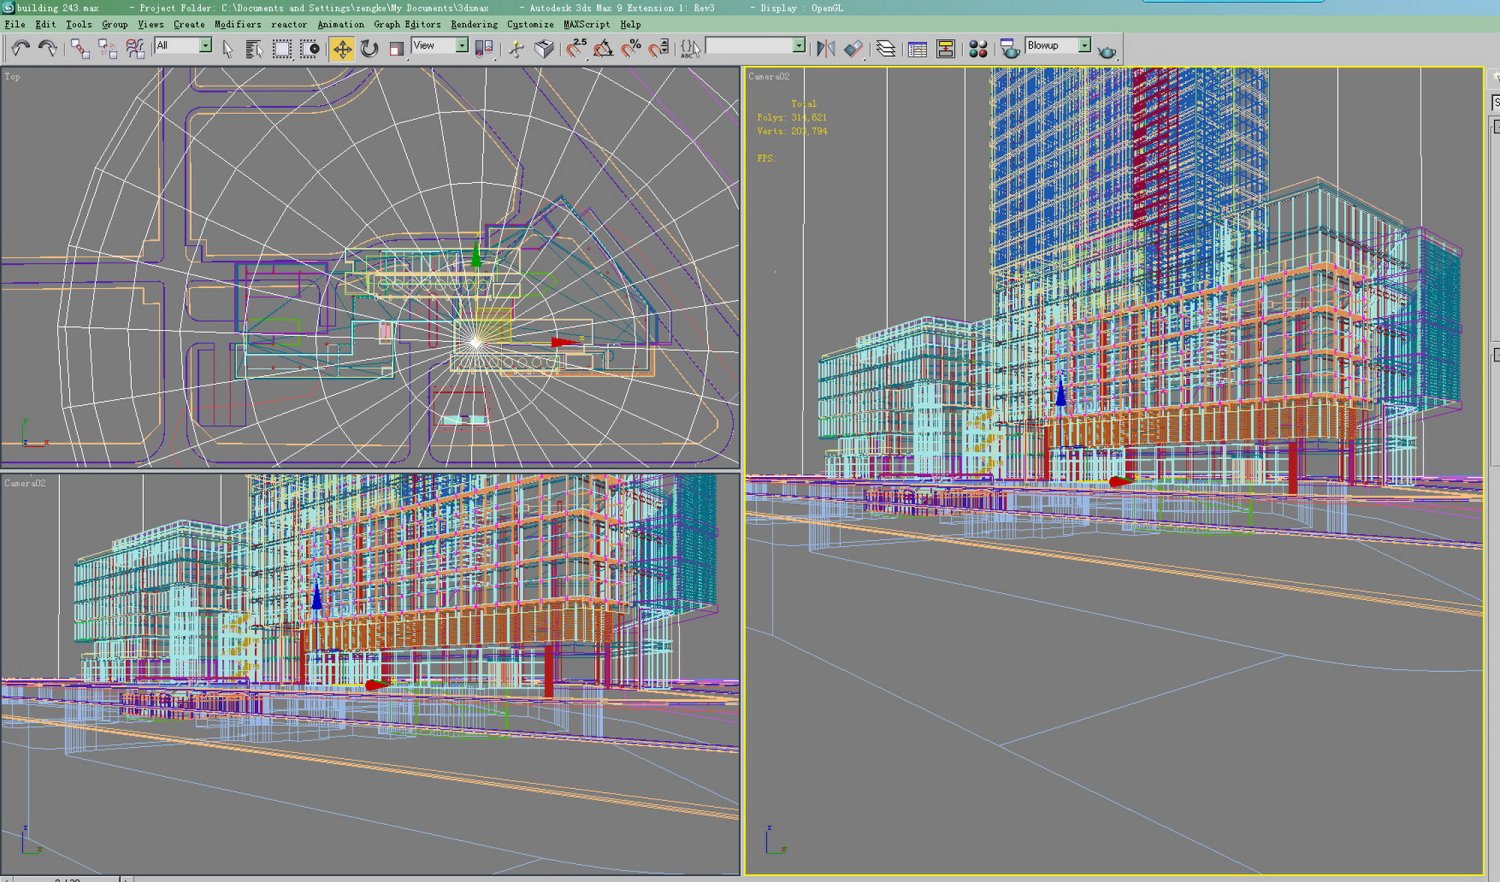Viewport: 1500px width, 882px height.
Task: Open the File menu
Action: pyautogui.click(x=15, y=24)
